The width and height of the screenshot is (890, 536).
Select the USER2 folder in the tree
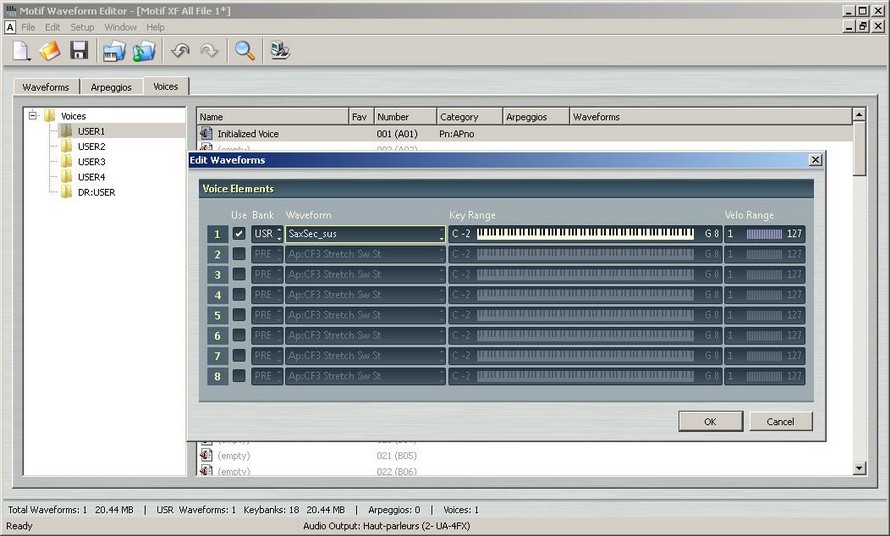point(91,147)
